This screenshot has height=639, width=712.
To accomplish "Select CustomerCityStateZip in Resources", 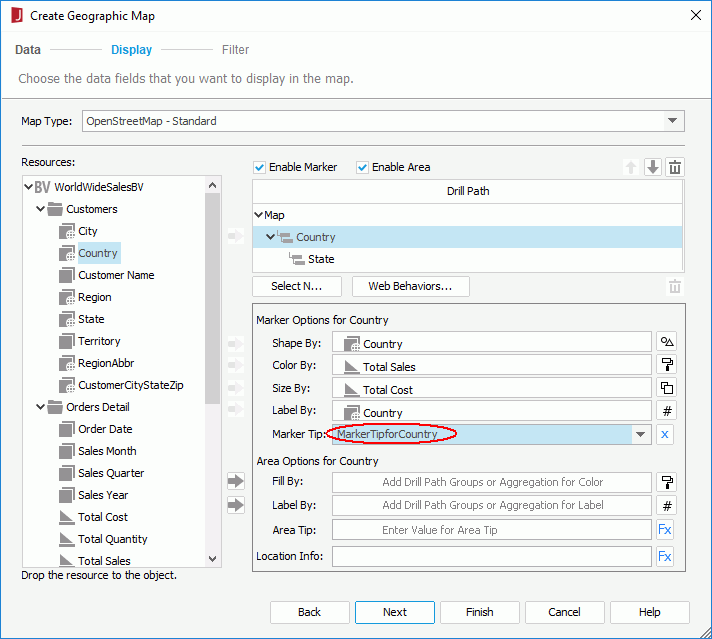I will point(131,385).
